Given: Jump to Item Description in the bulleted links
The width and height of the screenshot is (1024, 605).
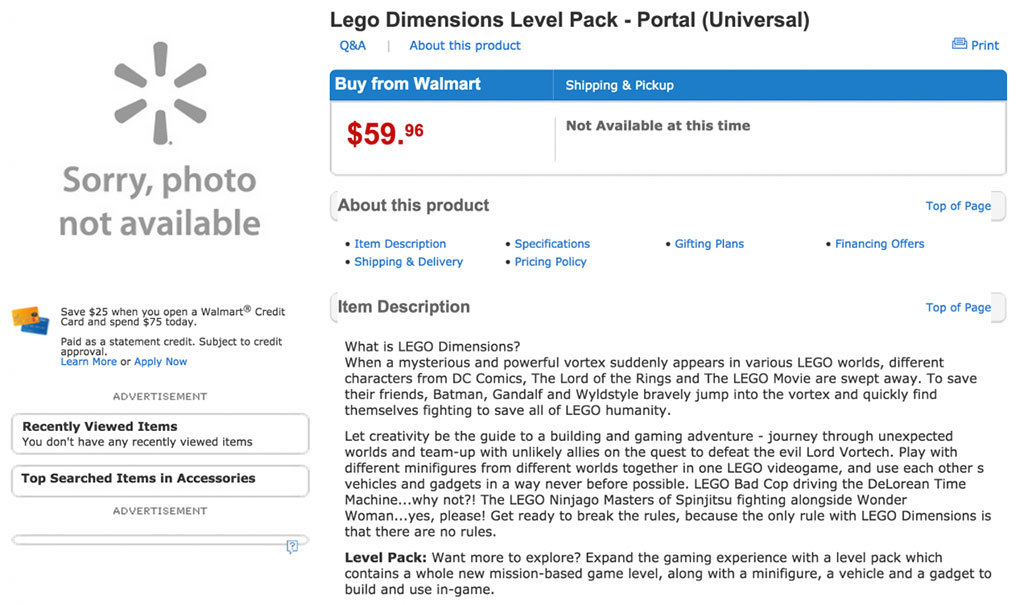Looking at the screenshot, I should (400, 244).
